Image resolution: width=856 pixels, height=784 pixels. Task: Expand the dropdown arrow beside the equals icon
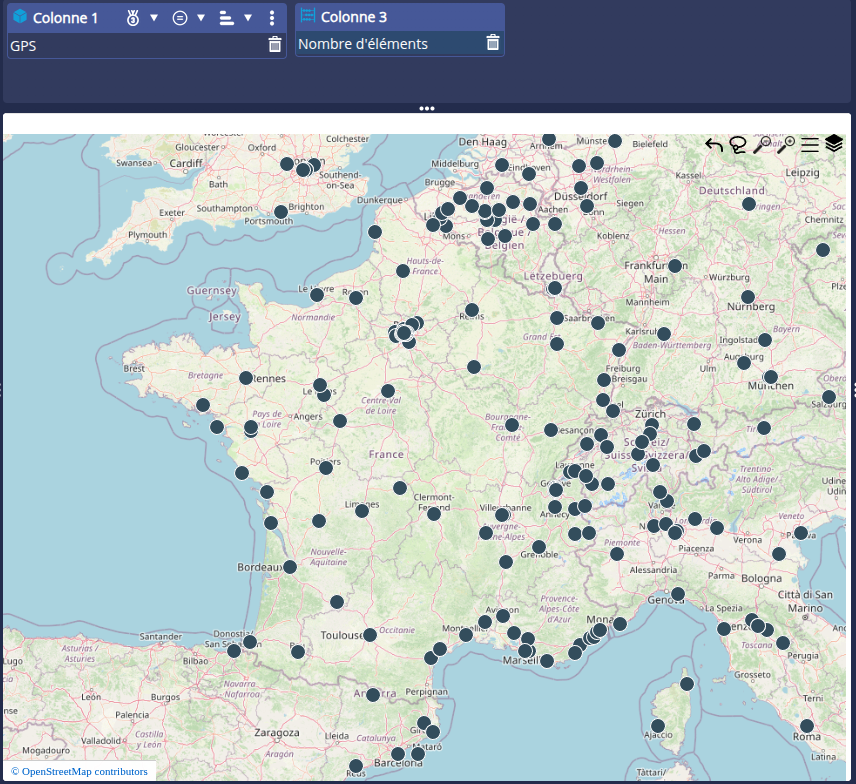(x=201, y=18)
